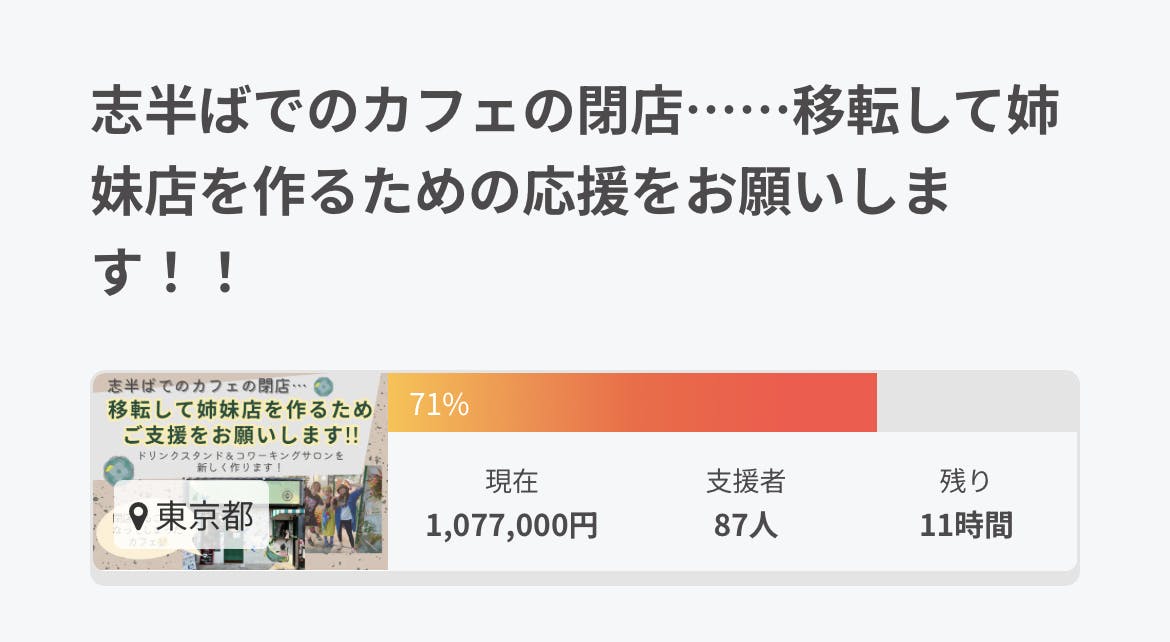Click yellow-highlighted 移転して姉妹店を作るため banner text
This screenshot has height=642, width=1170.
[x=240, y=410]
